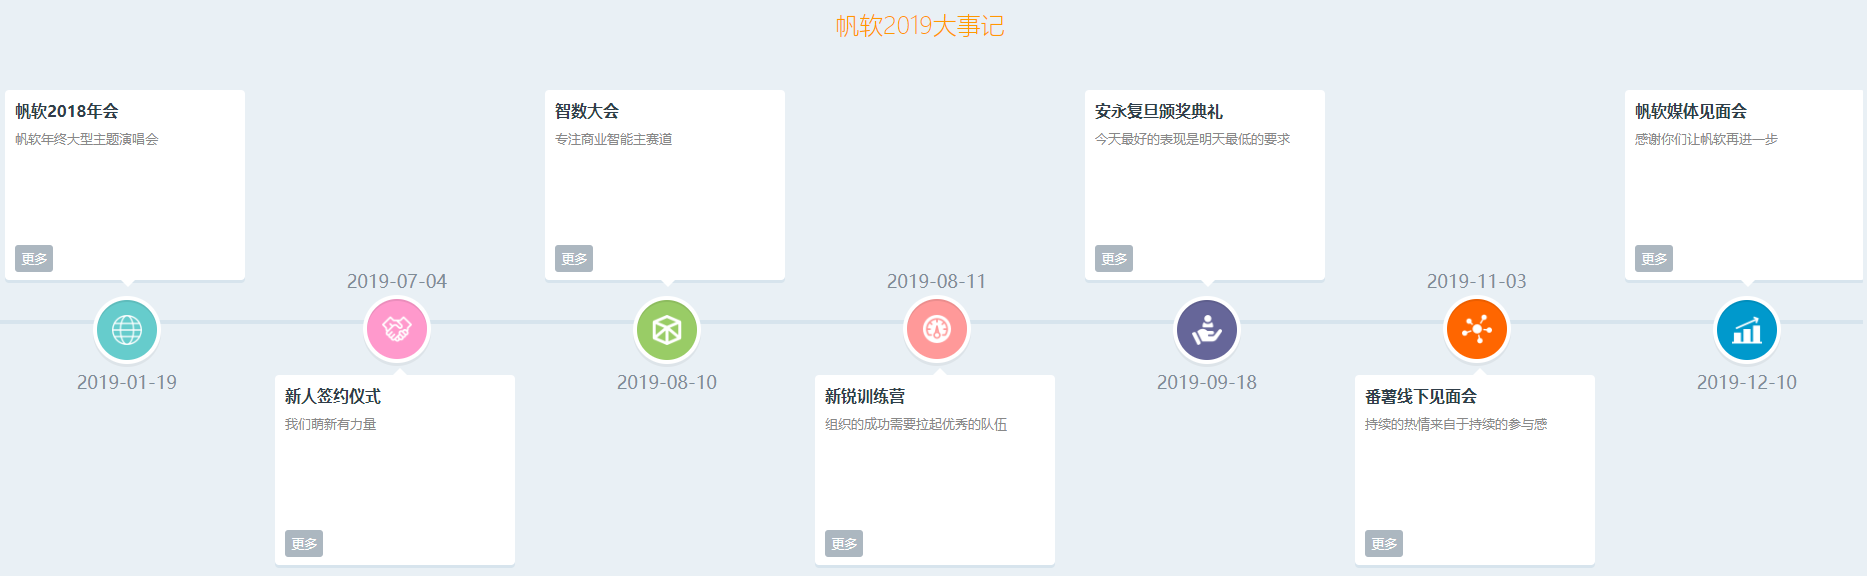This screenshot has width=1867, height=576.
Task: Click the 帆软2019大事记 page heading
Action: [920, 26]
